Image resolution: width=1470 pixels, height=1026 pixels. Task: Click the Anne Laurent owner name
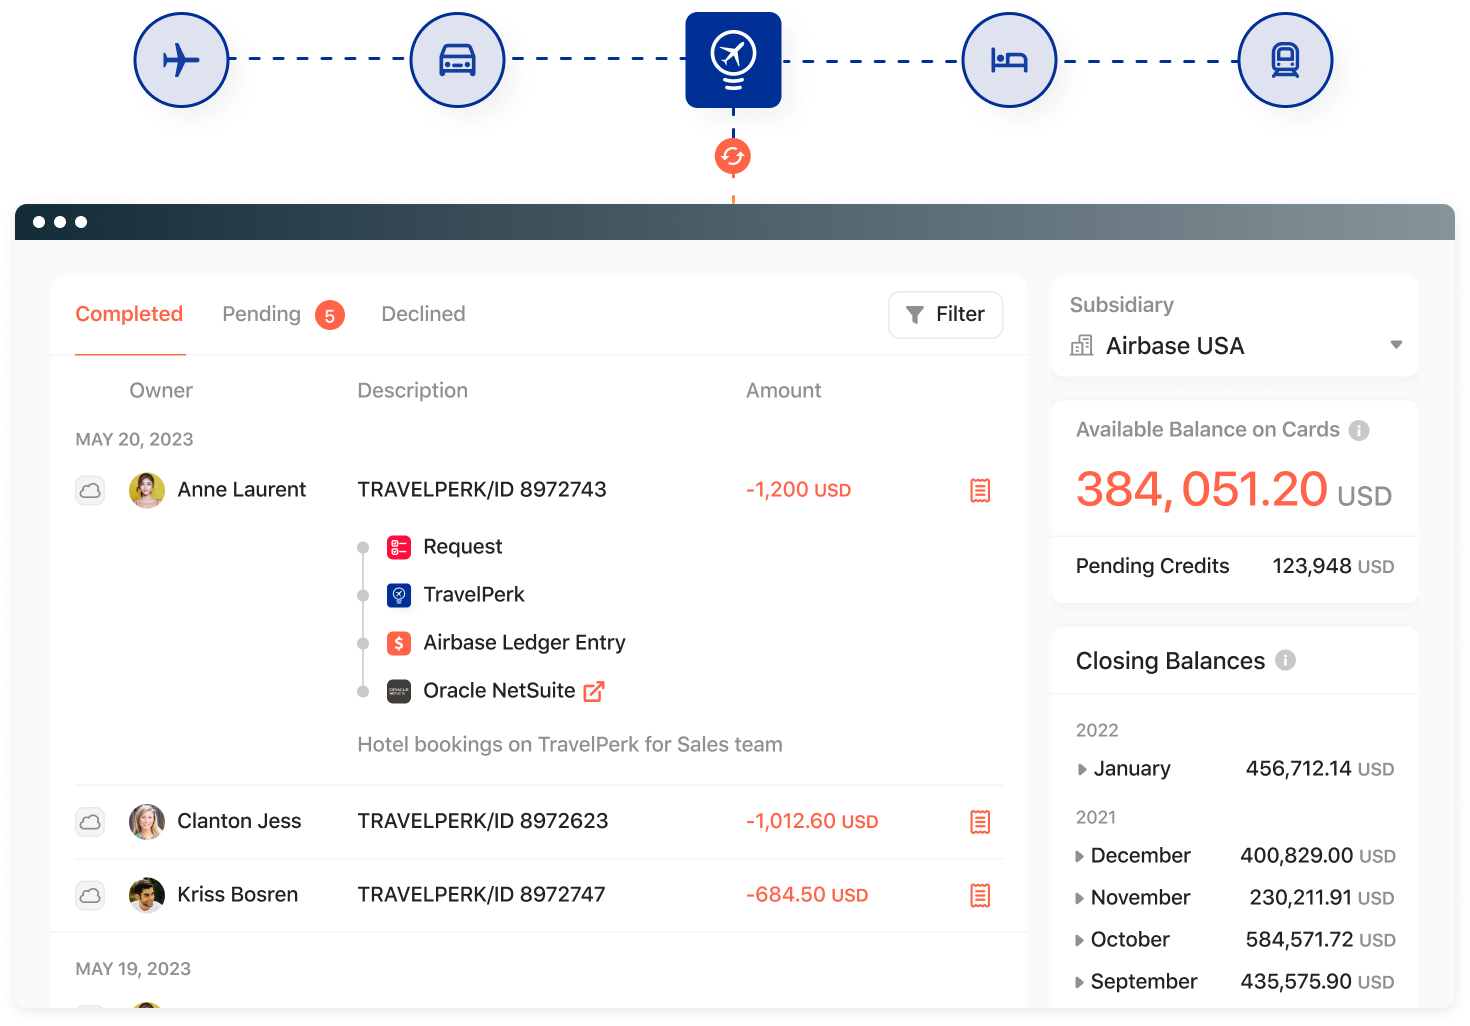[x=242, y=490]
